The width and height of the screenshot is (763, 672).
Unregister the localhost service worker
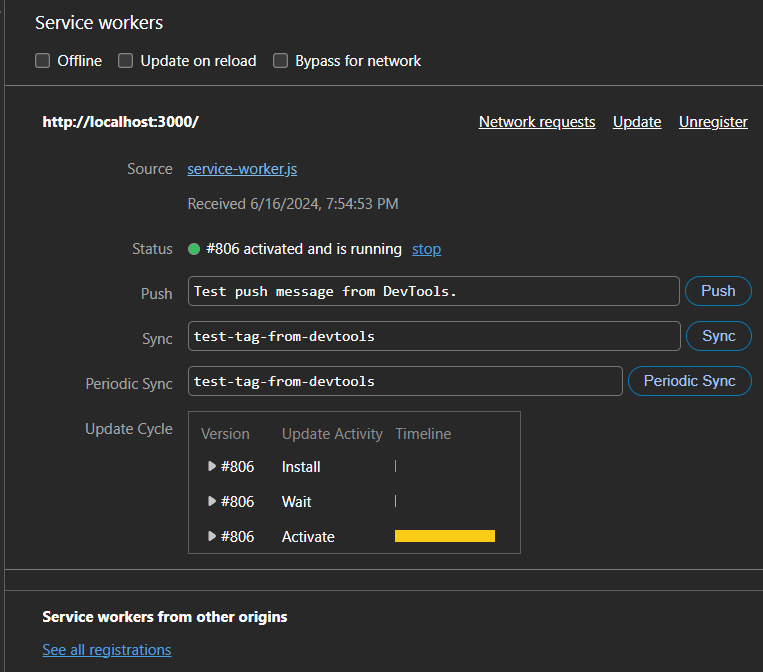(x=713, y=122)
